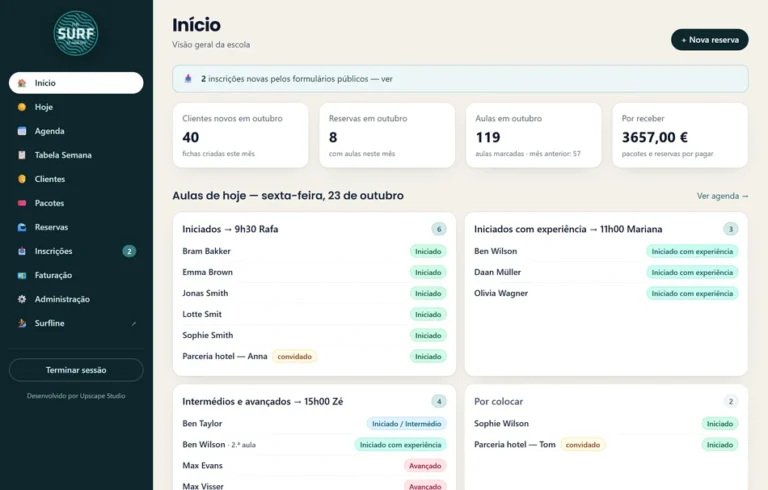
Task: Click the convidado tag next to Anna
Action: (x=294, y=357)
